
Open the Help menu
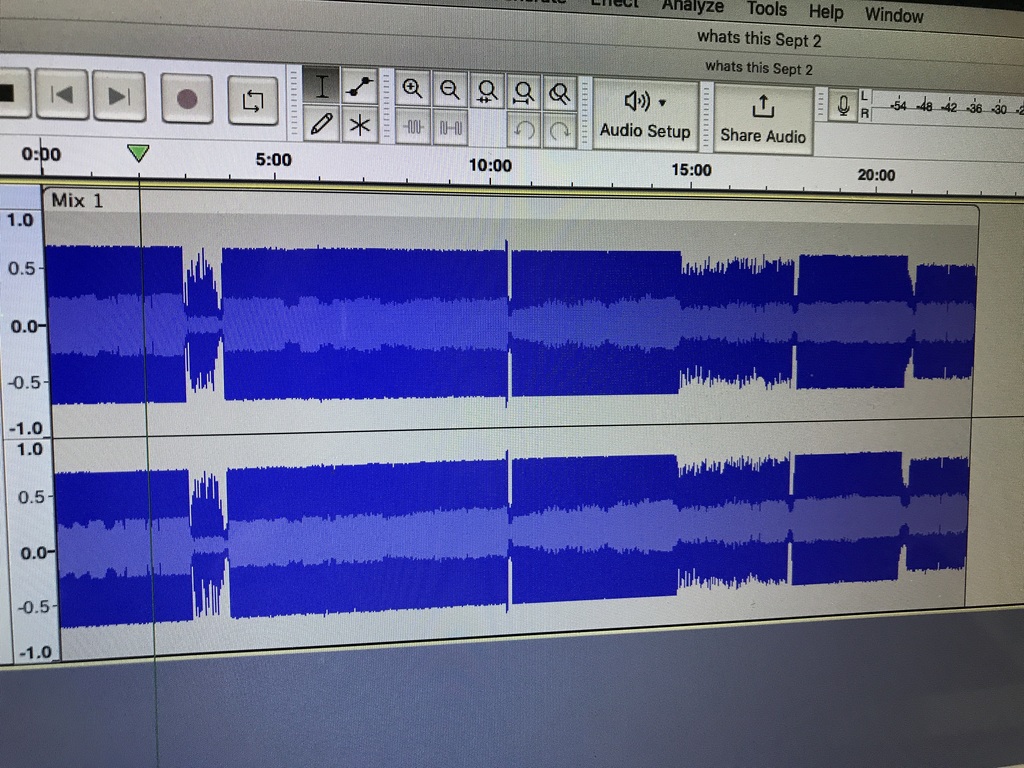[826, 12]
